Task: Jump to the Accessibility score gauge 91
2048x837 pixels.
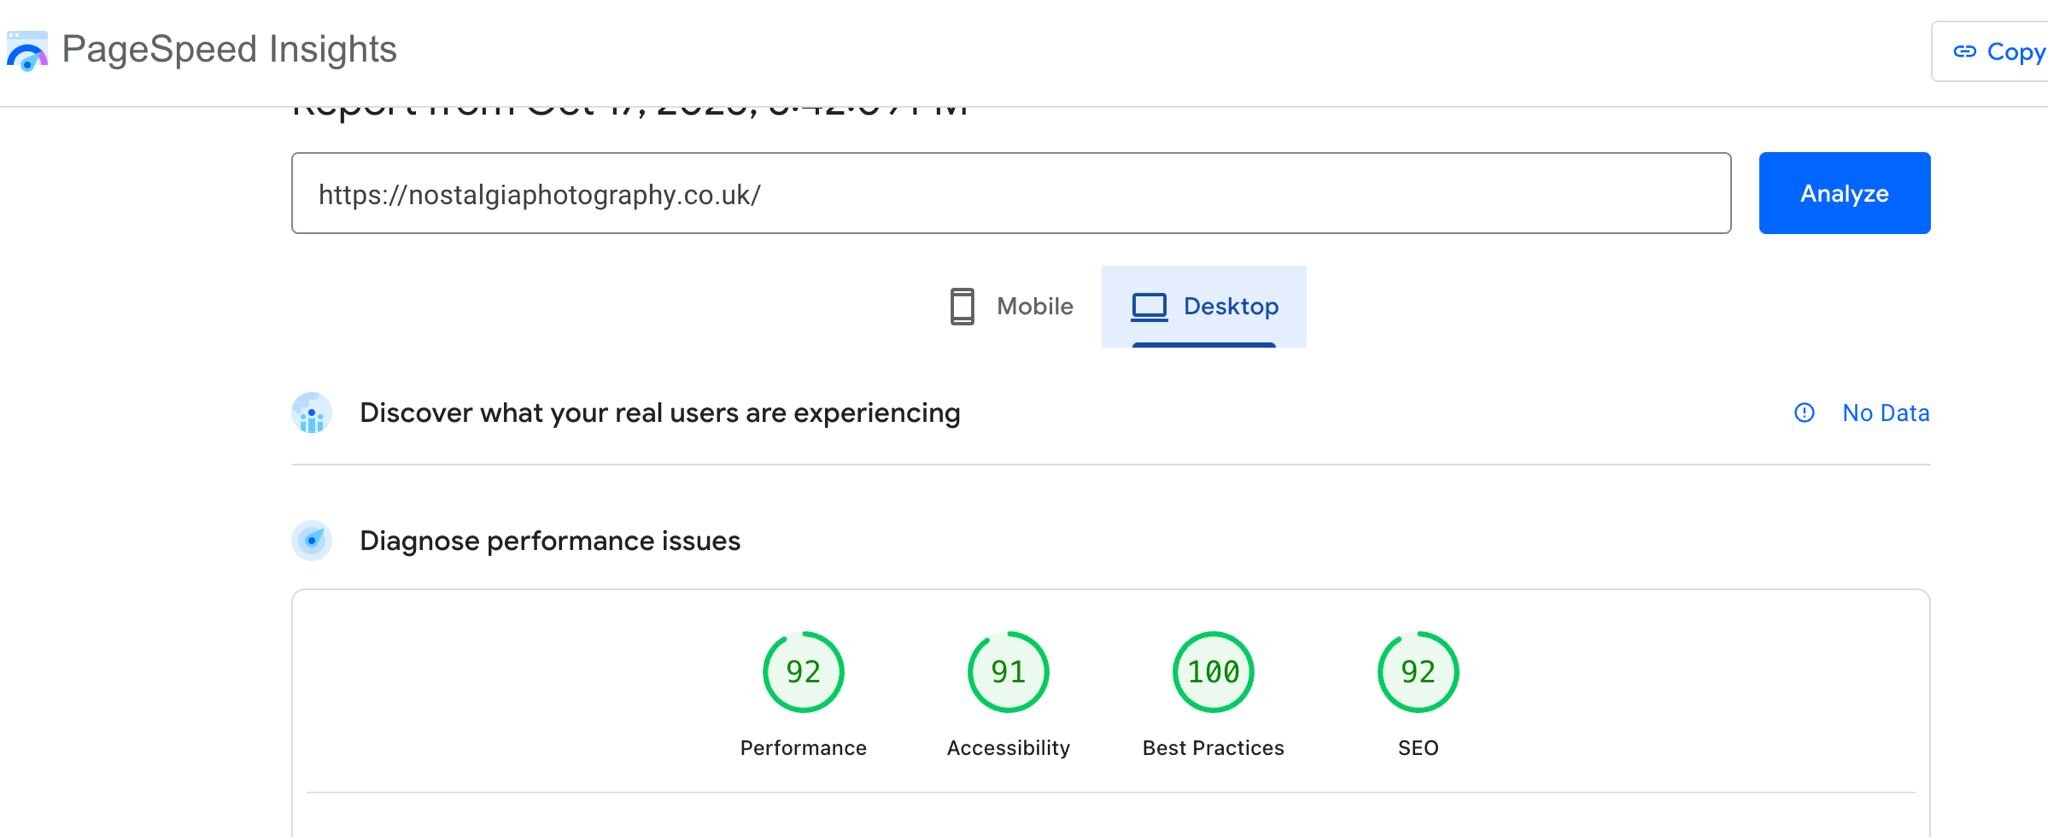Action: [1008, 672]
